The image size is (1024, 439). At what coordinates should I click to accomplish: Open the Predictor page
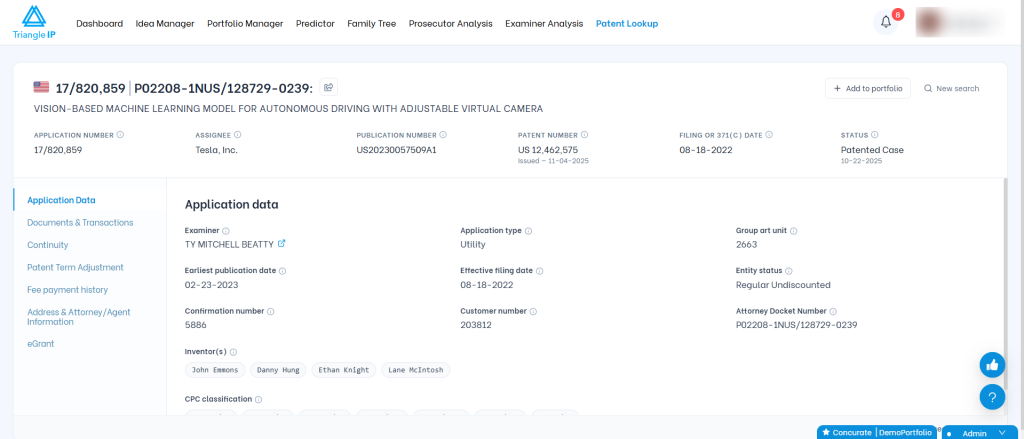coord(315,24)
